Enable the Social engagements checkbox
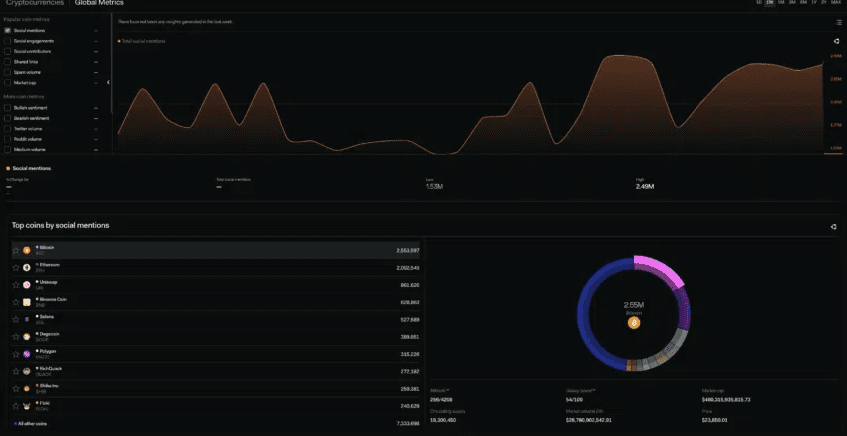Image resolution: width=847 pixels, height=436 pixels. tap(8, 41)
